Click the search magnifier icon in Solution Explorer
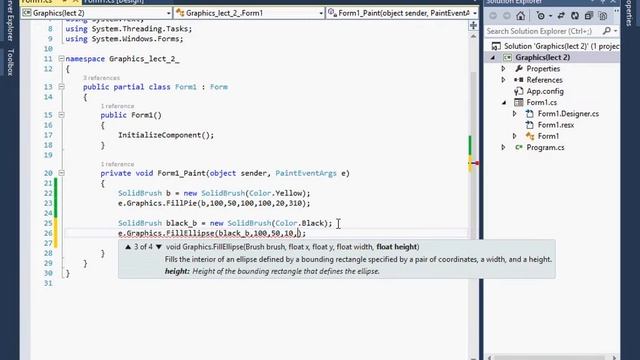This screenshot has width=640, height=360. (607, 31)
